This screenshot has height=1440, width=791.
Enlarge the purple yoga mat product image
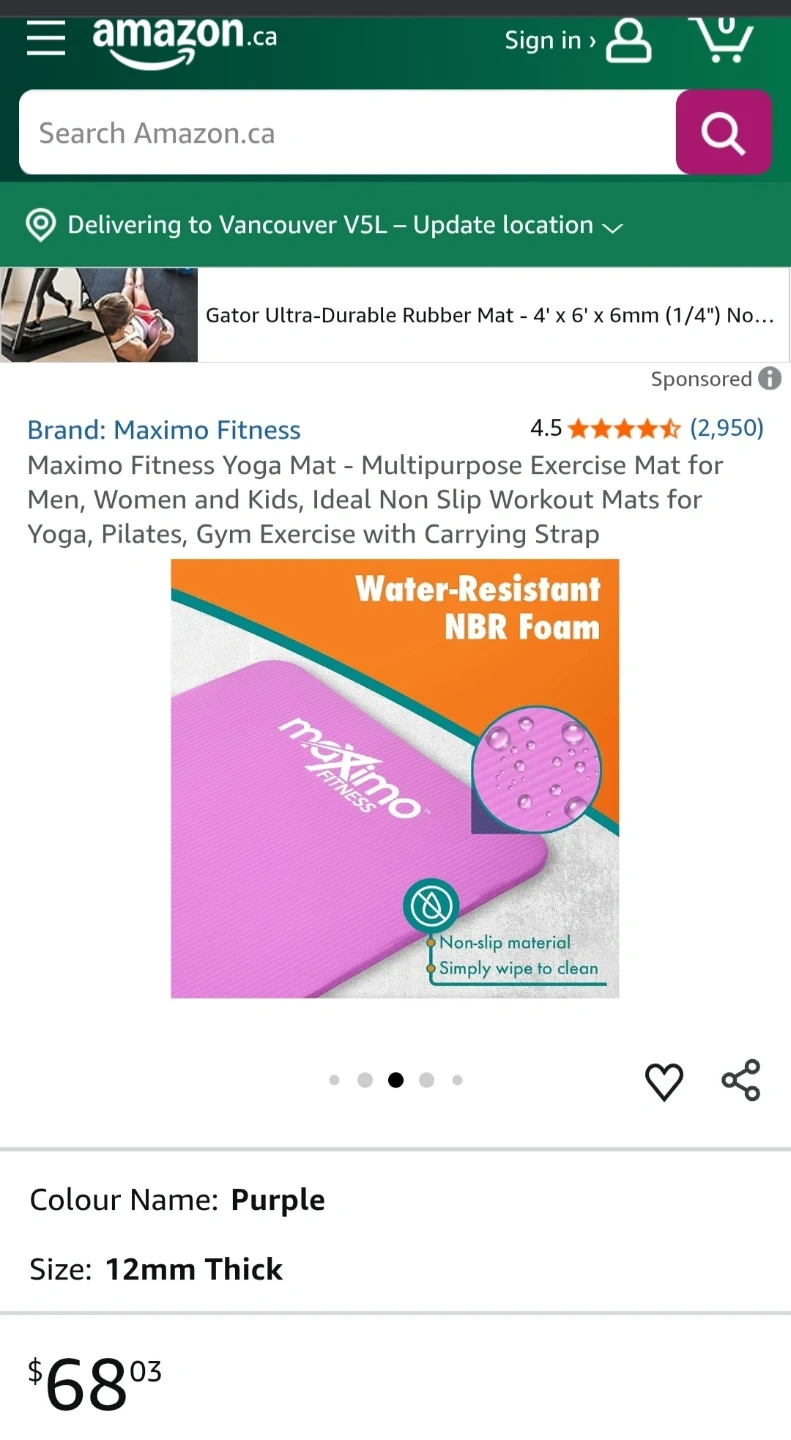(x=395, y=778)
